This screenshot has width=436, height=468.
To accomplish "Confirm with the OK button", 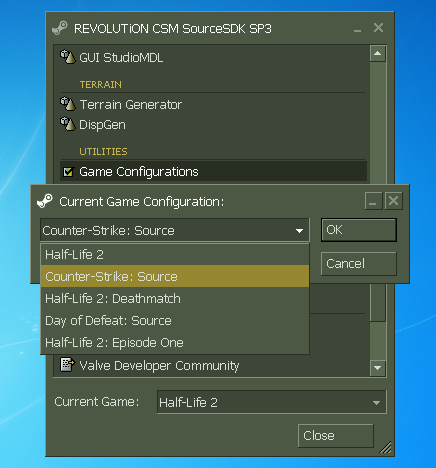I will tap(359, 230).
